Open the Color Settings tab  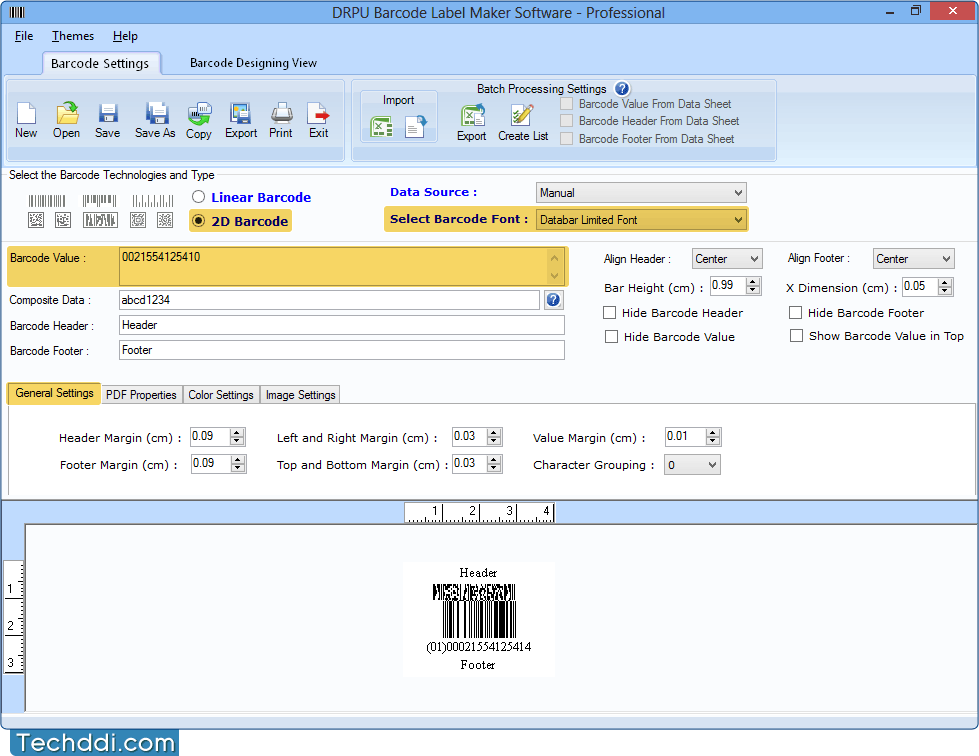(x=221, y=395)
